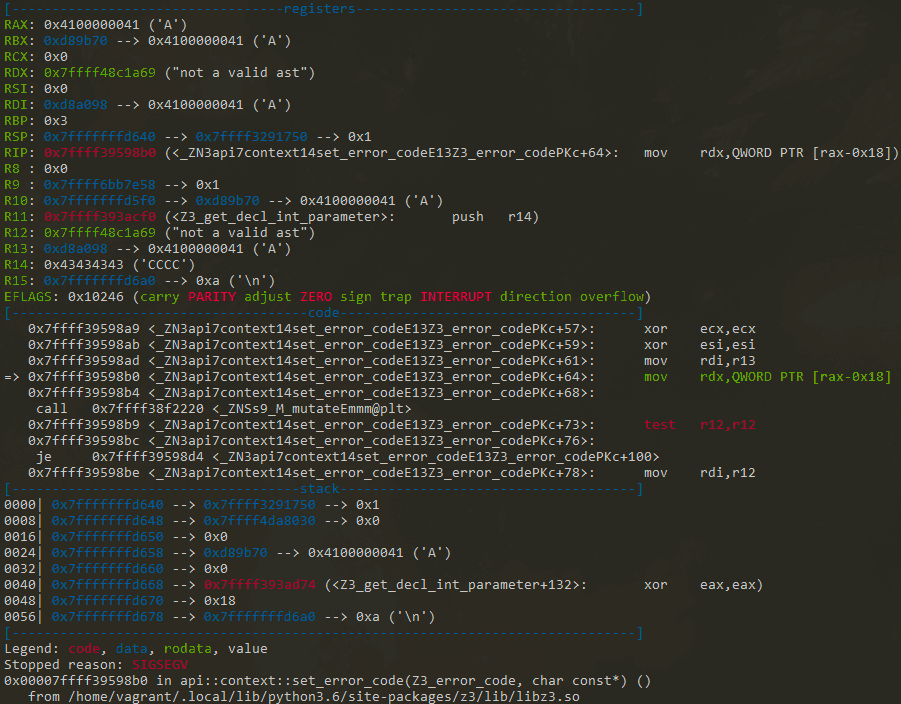Screen dimensions: 901x704
Task: Select the red INTERRUPT flag
Action: click(x=456, y=297)
